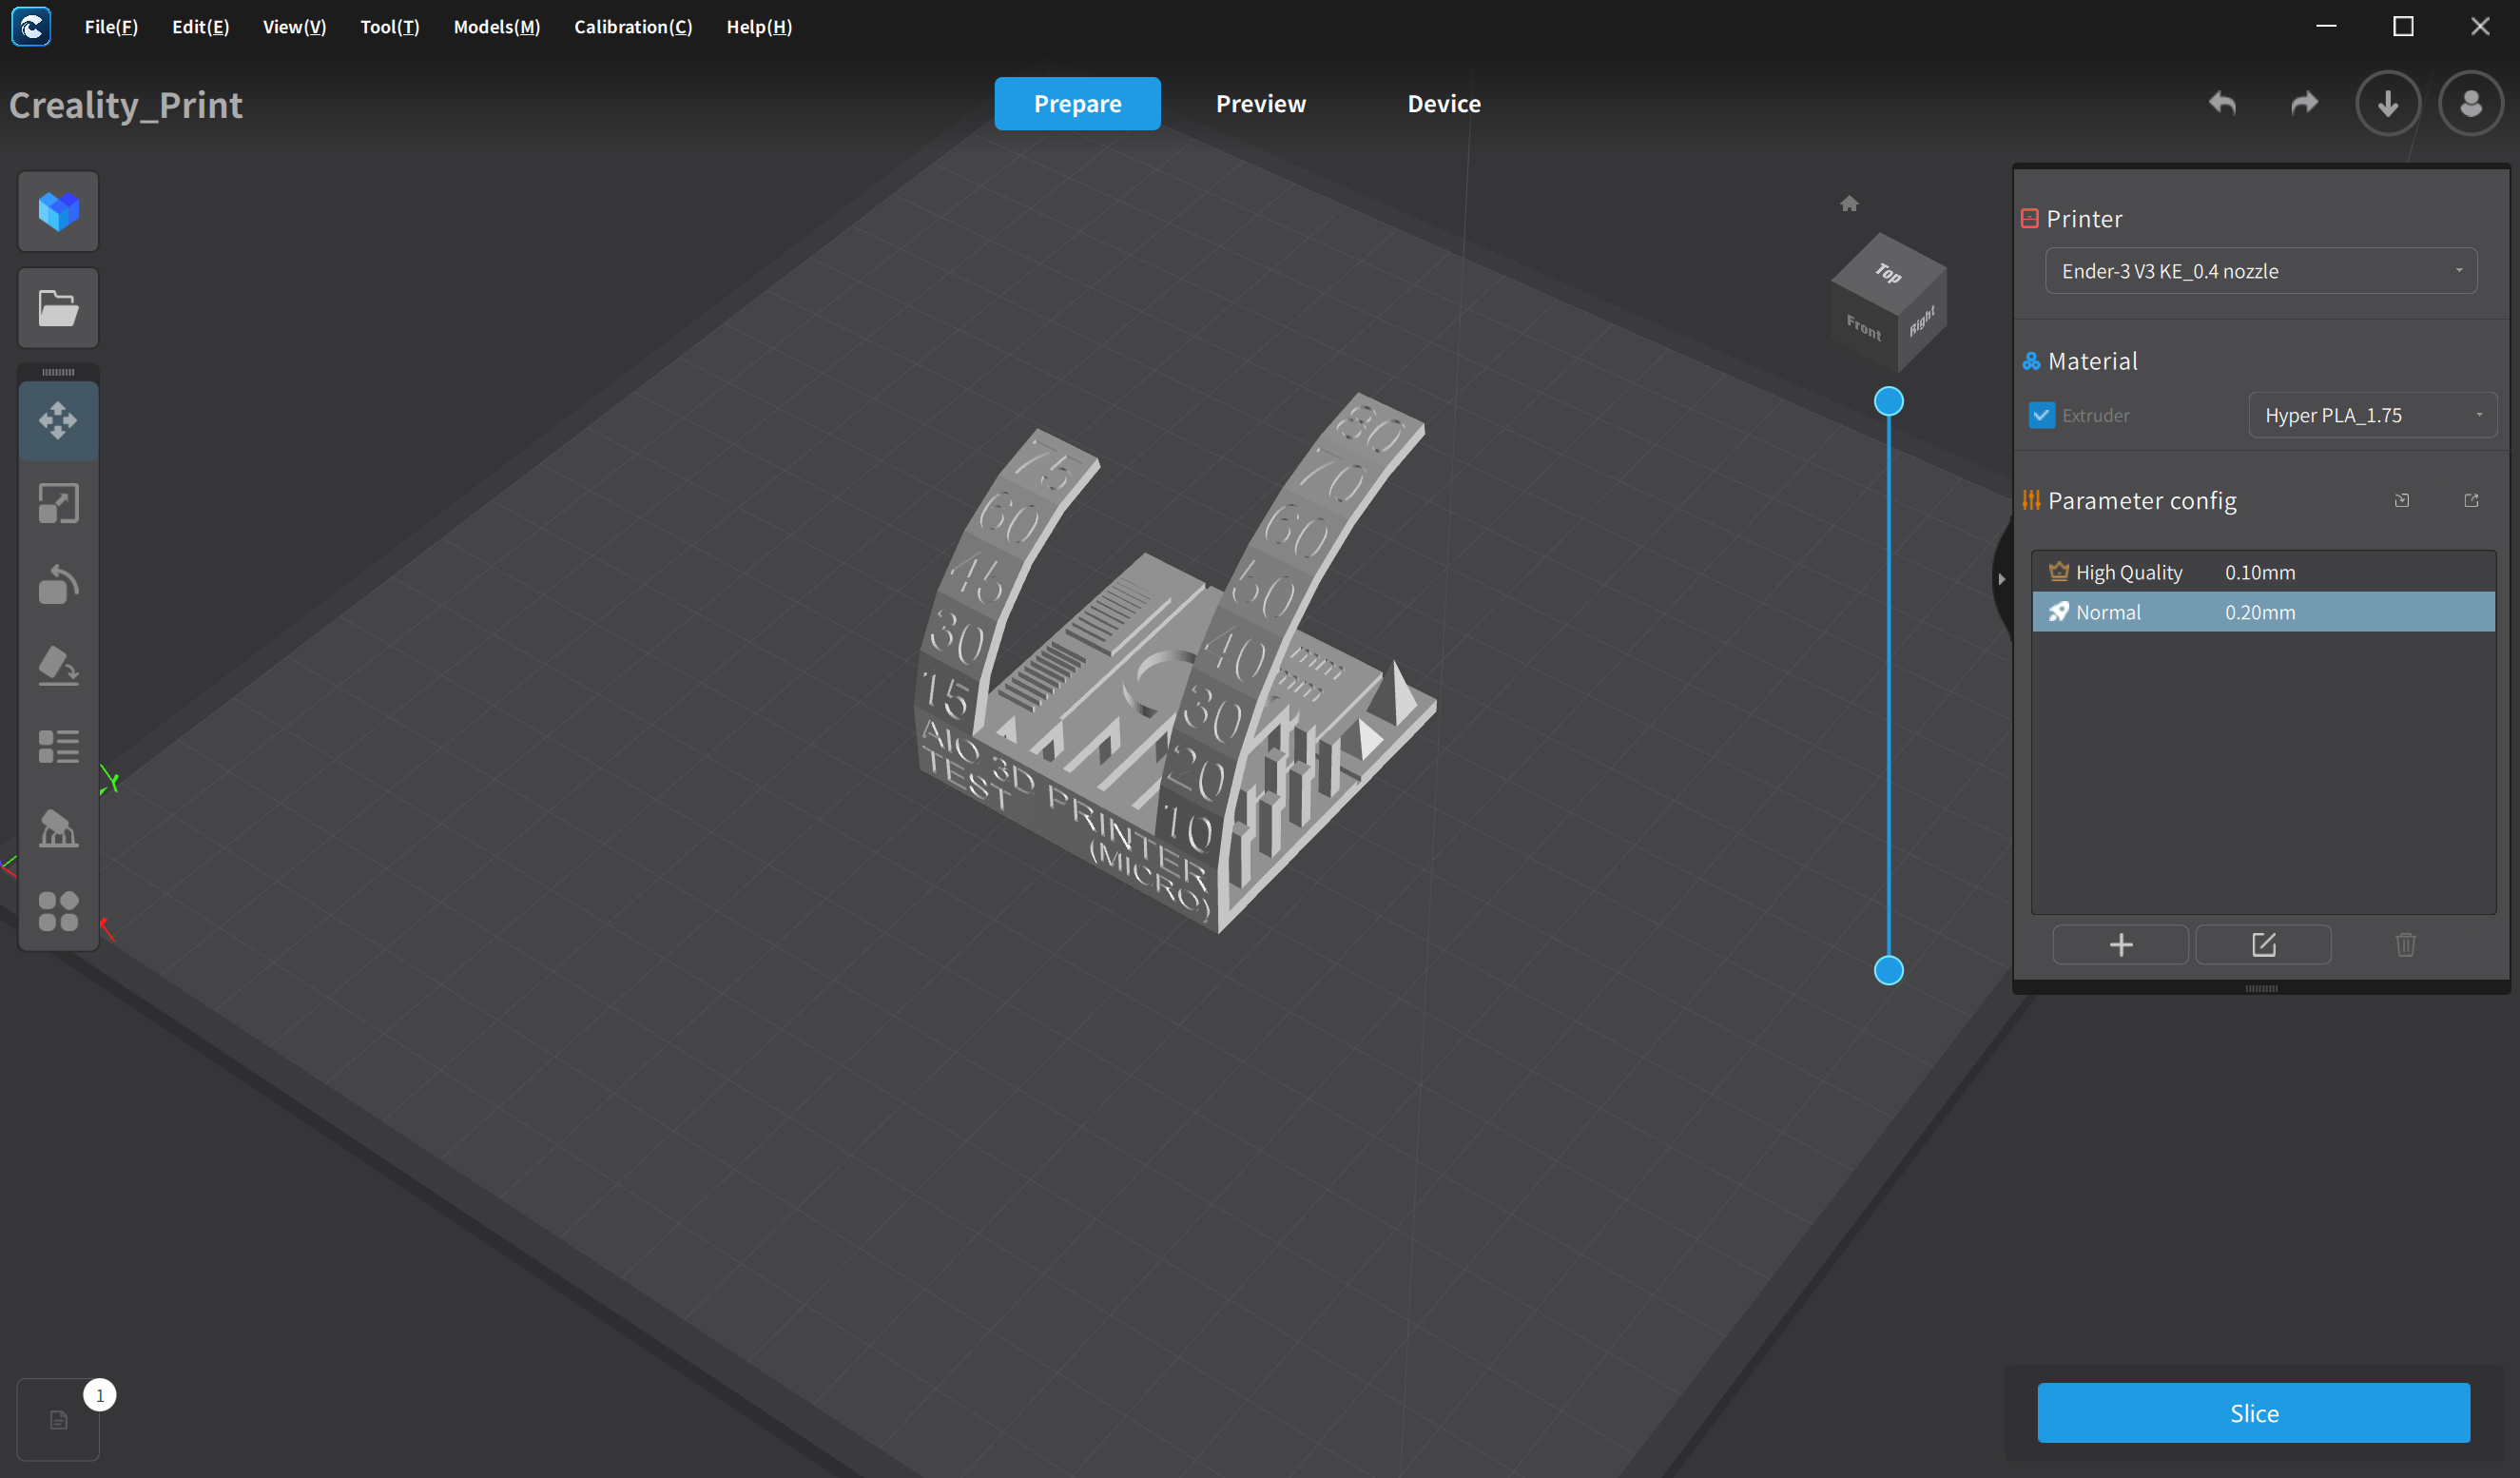
Task: Click the Slice button
Action: coord(2253,1412)
